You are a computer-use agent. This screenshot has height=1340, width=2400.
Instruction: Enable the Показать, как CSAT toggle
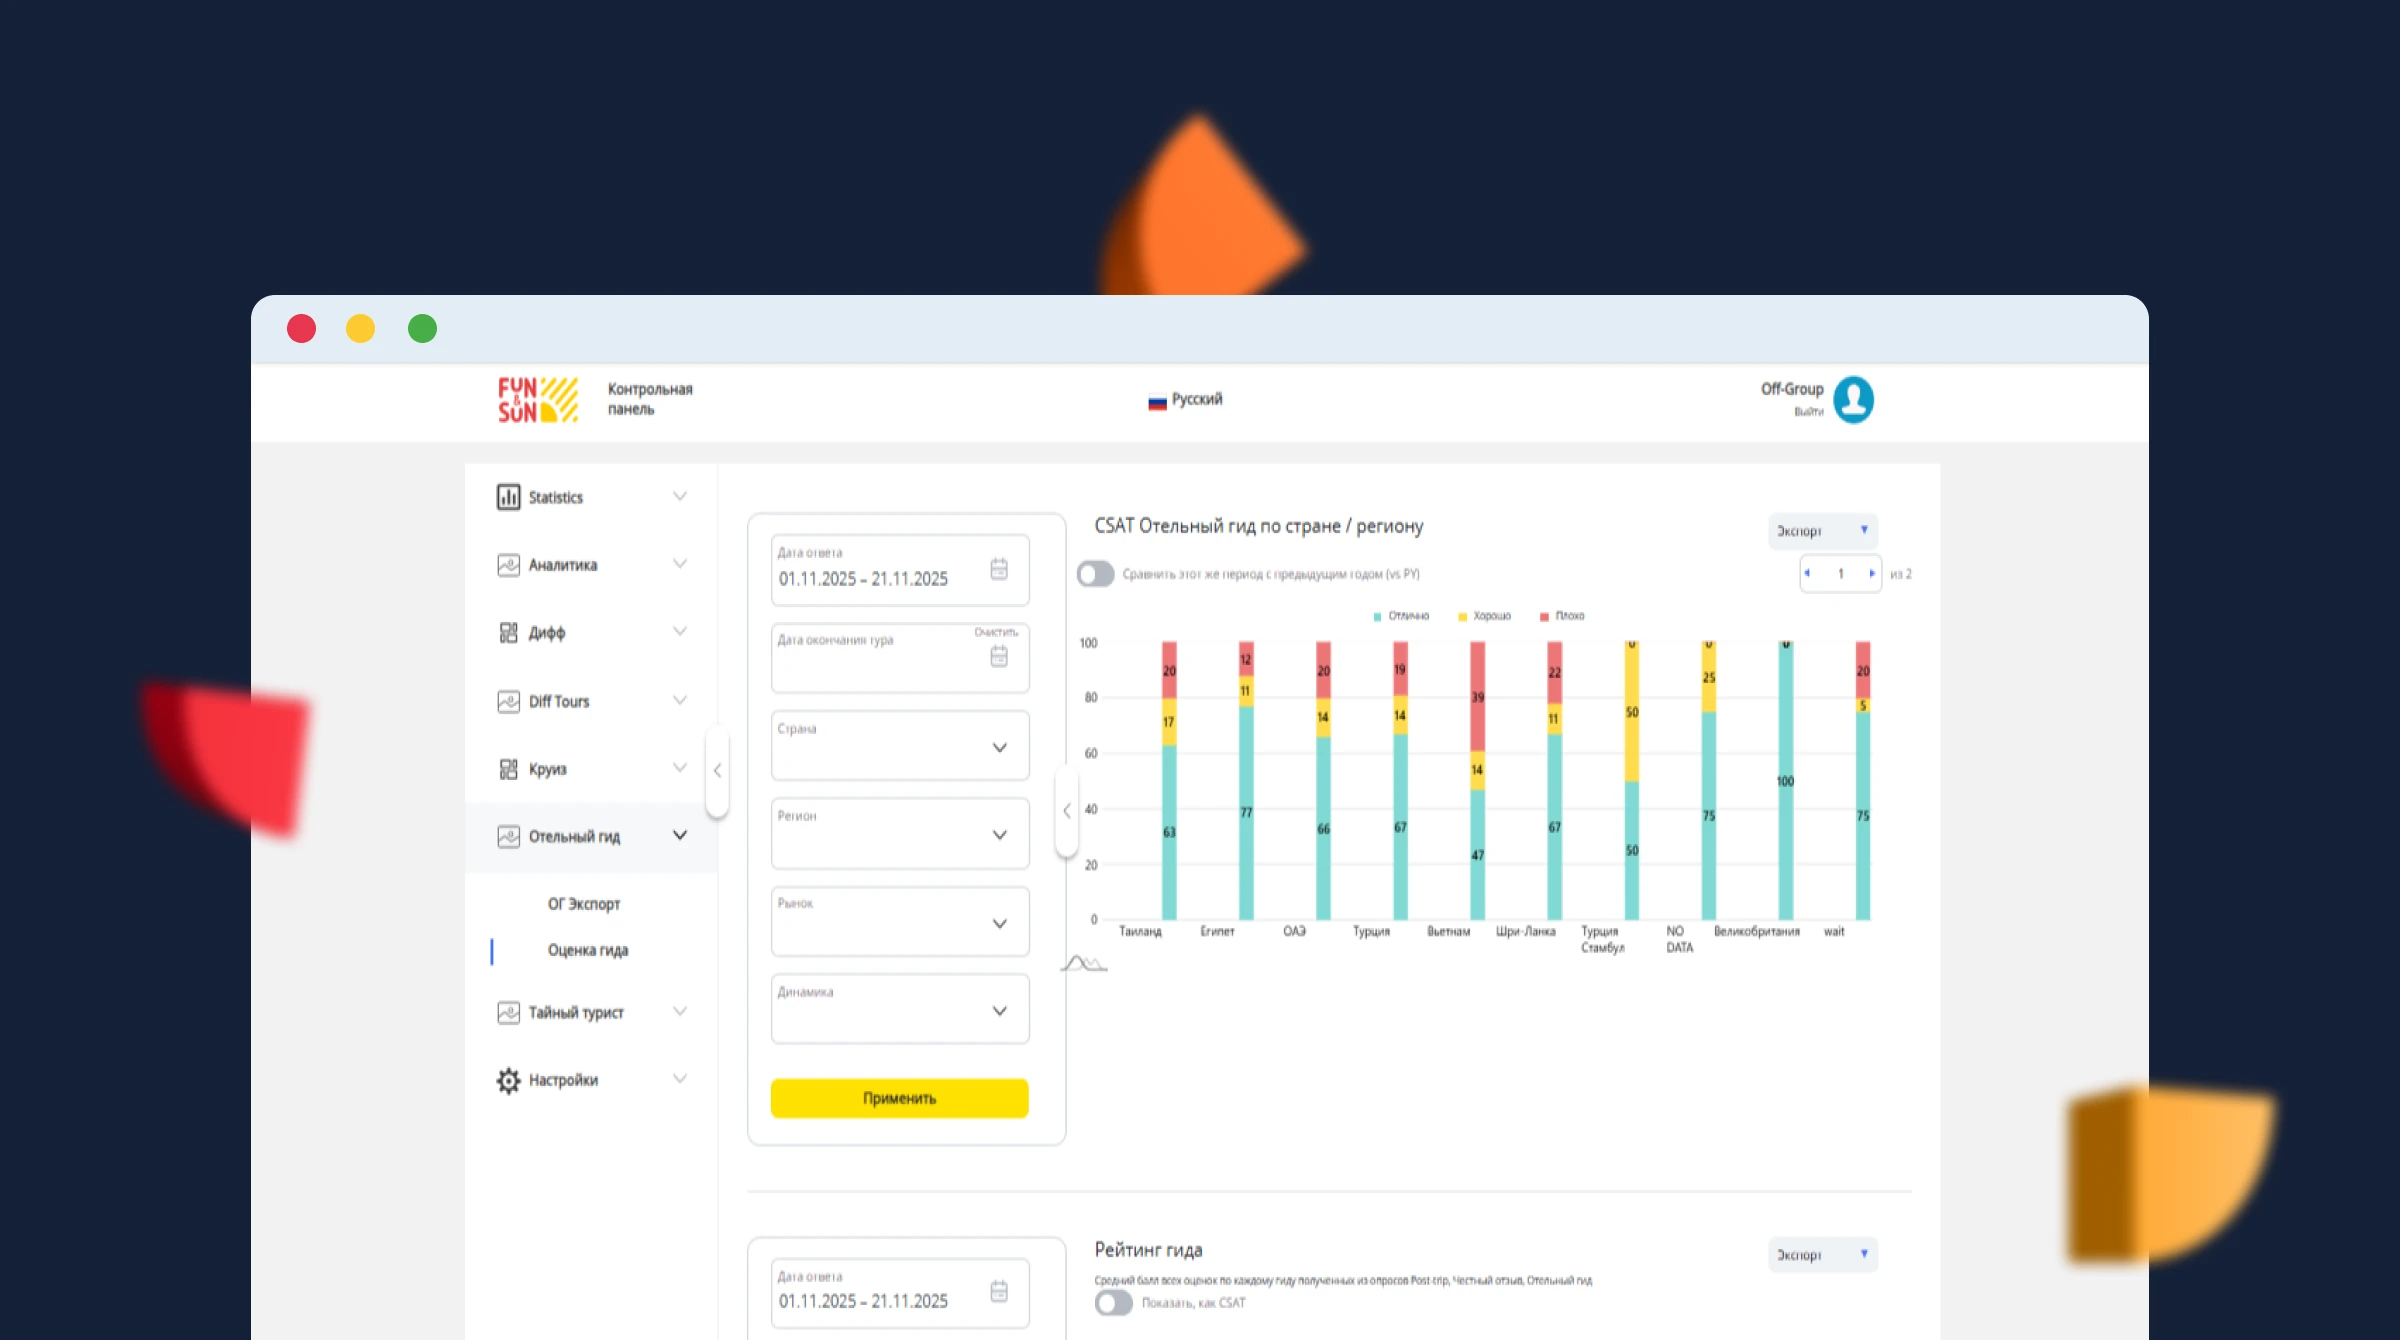[x=1113, y=1303]
